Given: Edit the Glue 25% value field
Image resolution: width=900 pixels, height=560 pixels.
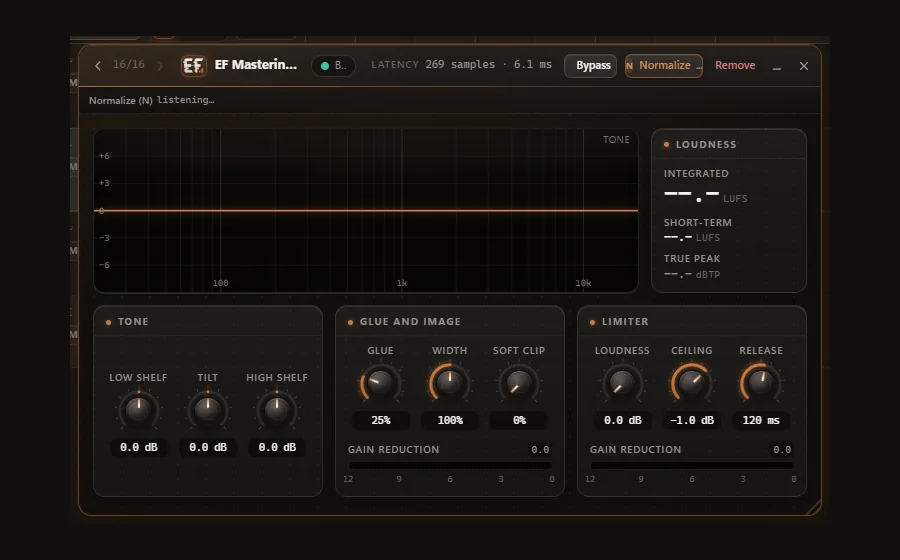Looking at the screenshot, I should [381, 420].
